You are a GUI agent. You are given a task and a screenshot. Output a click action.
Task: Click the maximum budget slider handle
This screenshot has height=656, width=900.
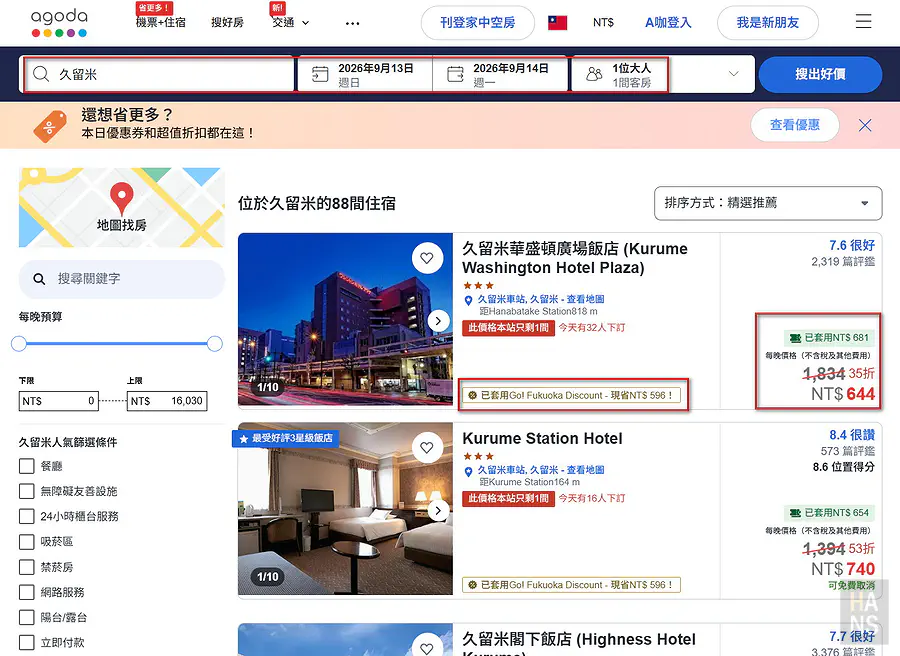point(215,344)
